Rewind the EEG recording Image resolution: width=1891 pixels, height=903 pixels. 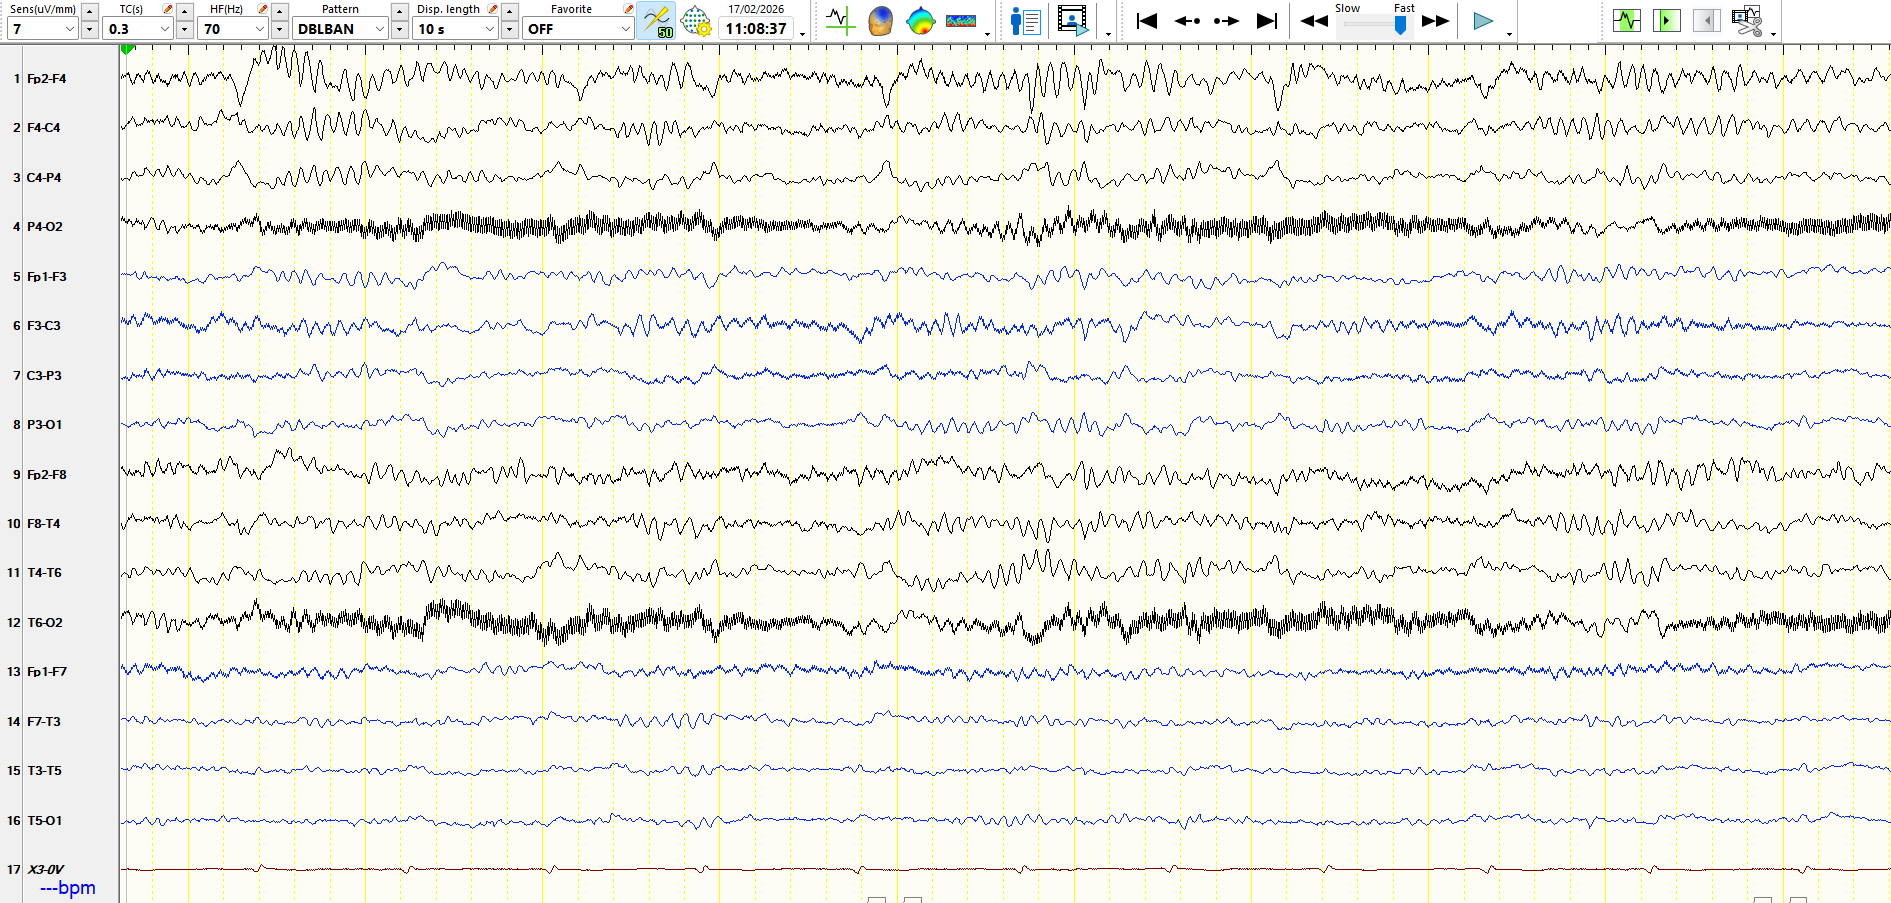[x=1314, y=21]
